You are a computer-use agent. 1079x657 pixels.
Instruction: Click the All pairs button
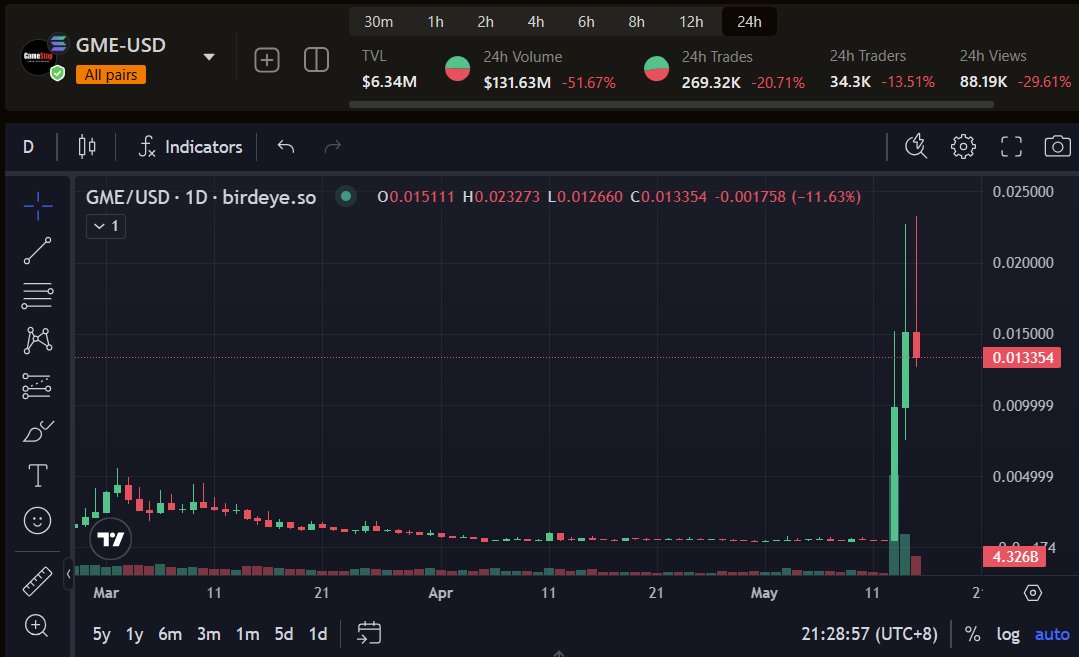[x=111, y=75]
